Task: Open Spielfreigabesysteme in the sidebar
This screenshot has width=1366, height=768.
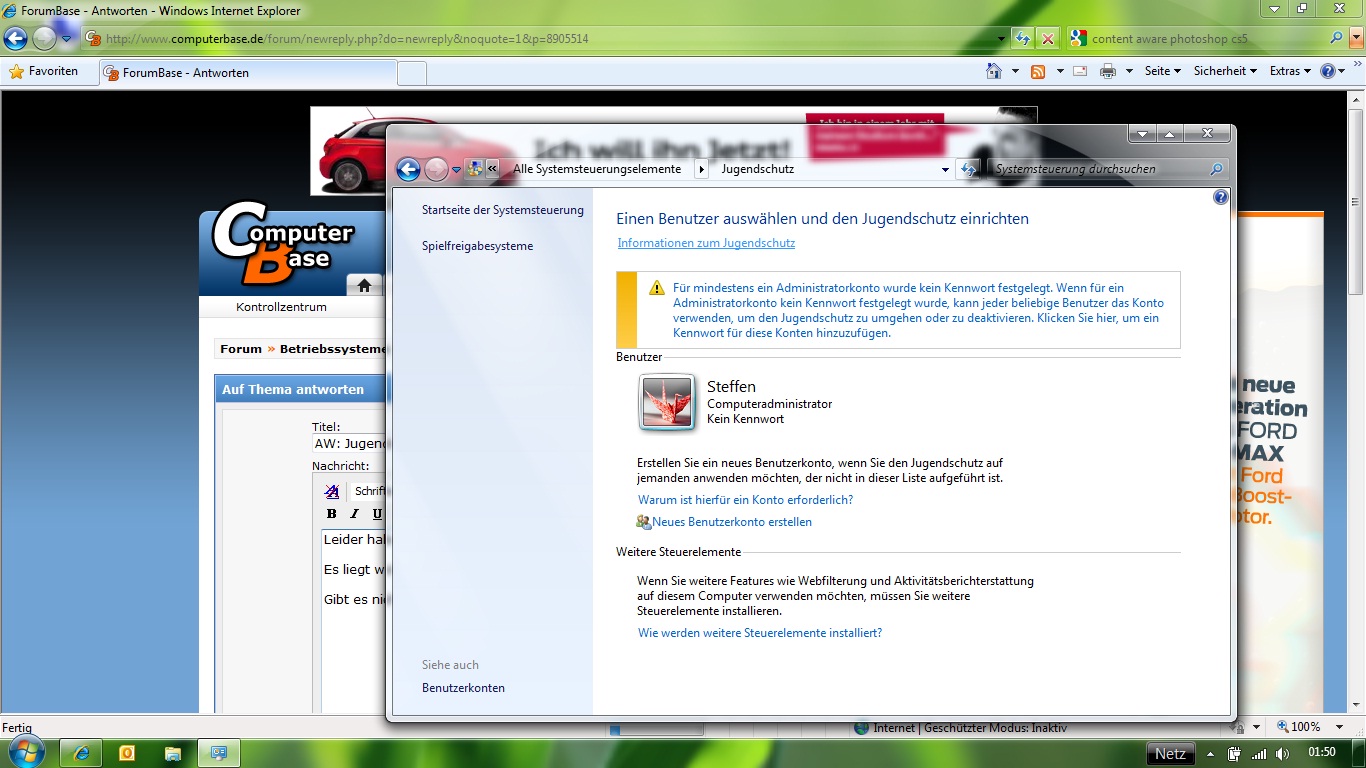Action: point(477,246)
